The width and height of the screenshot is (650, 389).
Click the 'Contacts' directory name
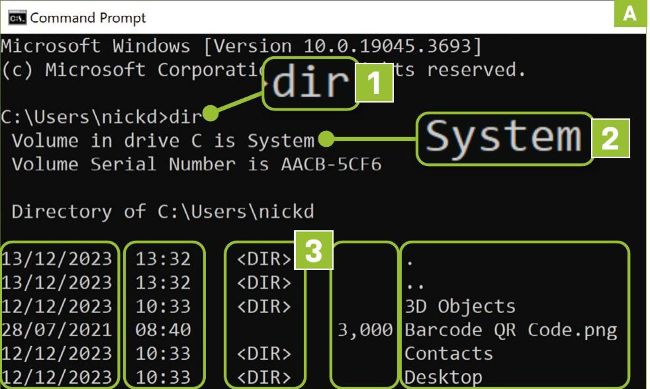[x=449, y=354]
